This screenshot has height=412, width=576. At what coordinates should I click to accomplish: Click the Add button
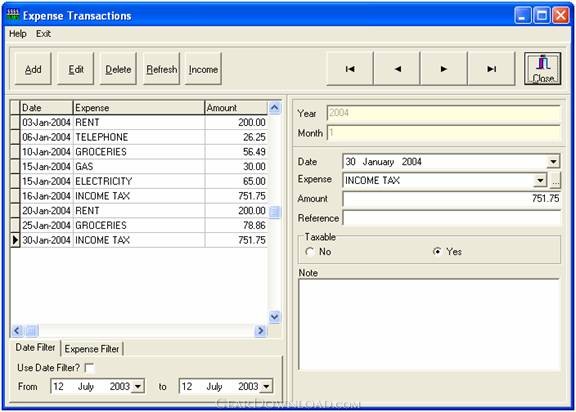[x=33, y=69]
